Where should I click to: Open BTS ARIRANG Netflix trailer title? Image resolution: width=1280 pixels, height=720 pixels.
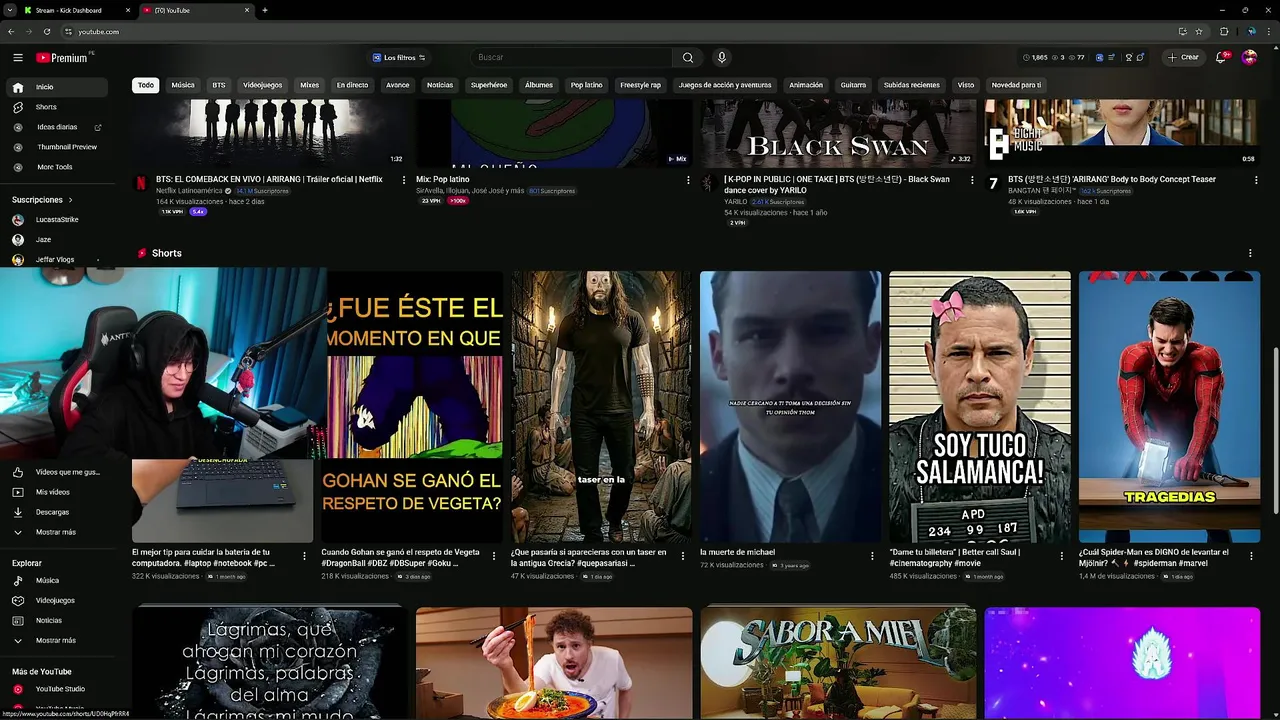point(269,180)
